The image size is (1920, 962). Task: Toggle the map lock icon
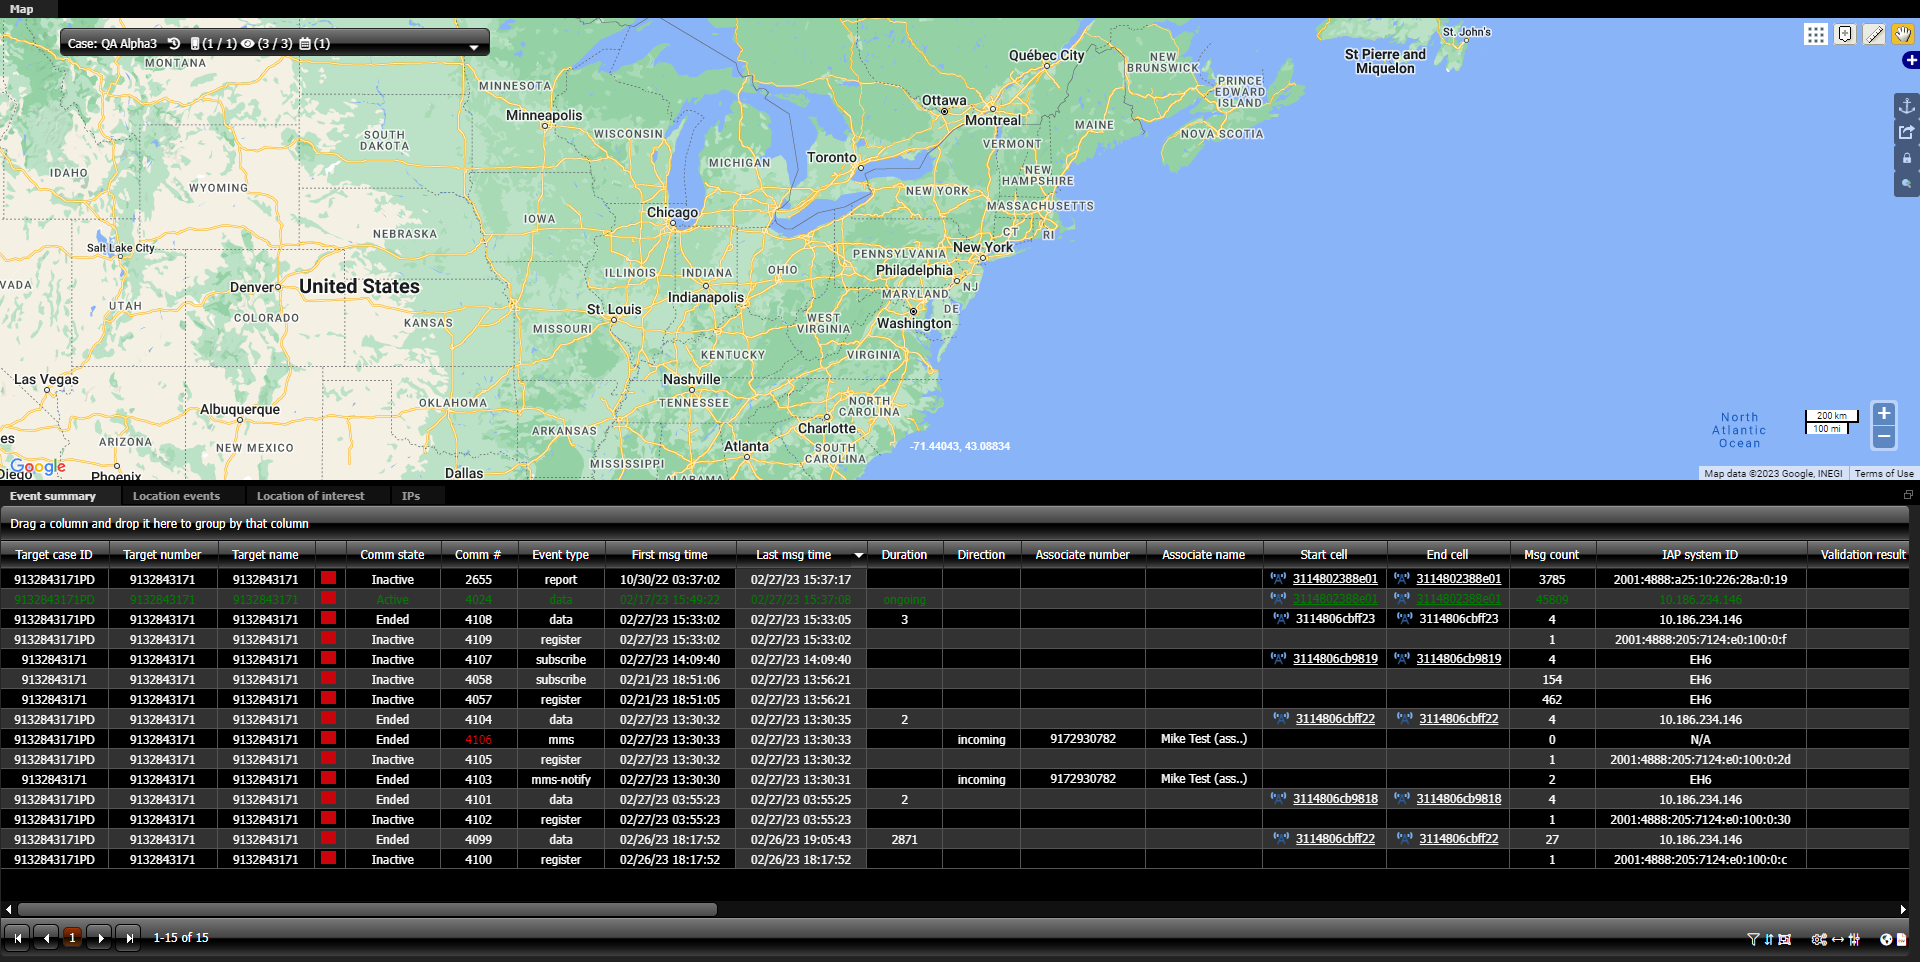1906,158
